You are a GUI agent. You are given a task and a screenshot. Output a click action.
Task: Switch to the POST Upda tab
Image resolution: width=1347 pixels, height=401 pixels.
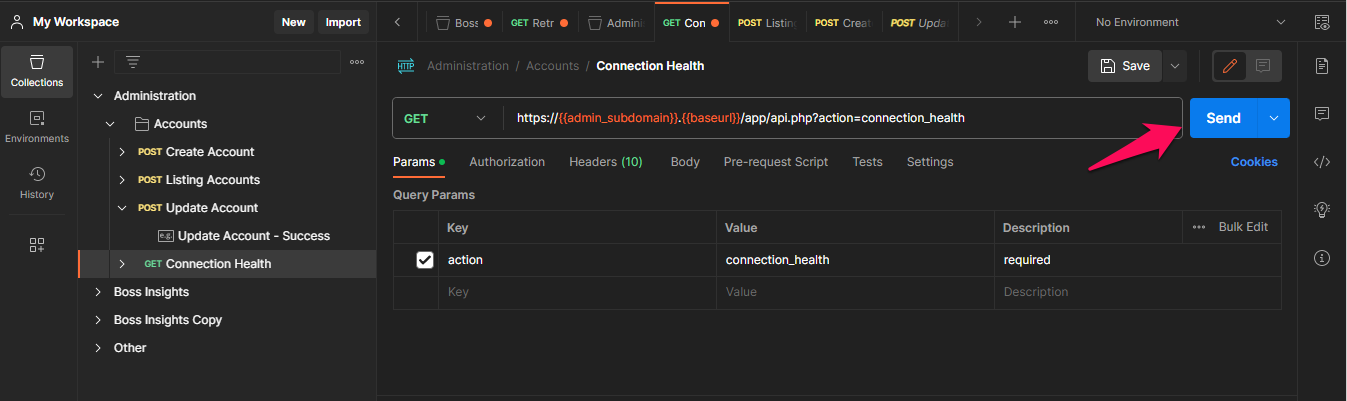921,22
